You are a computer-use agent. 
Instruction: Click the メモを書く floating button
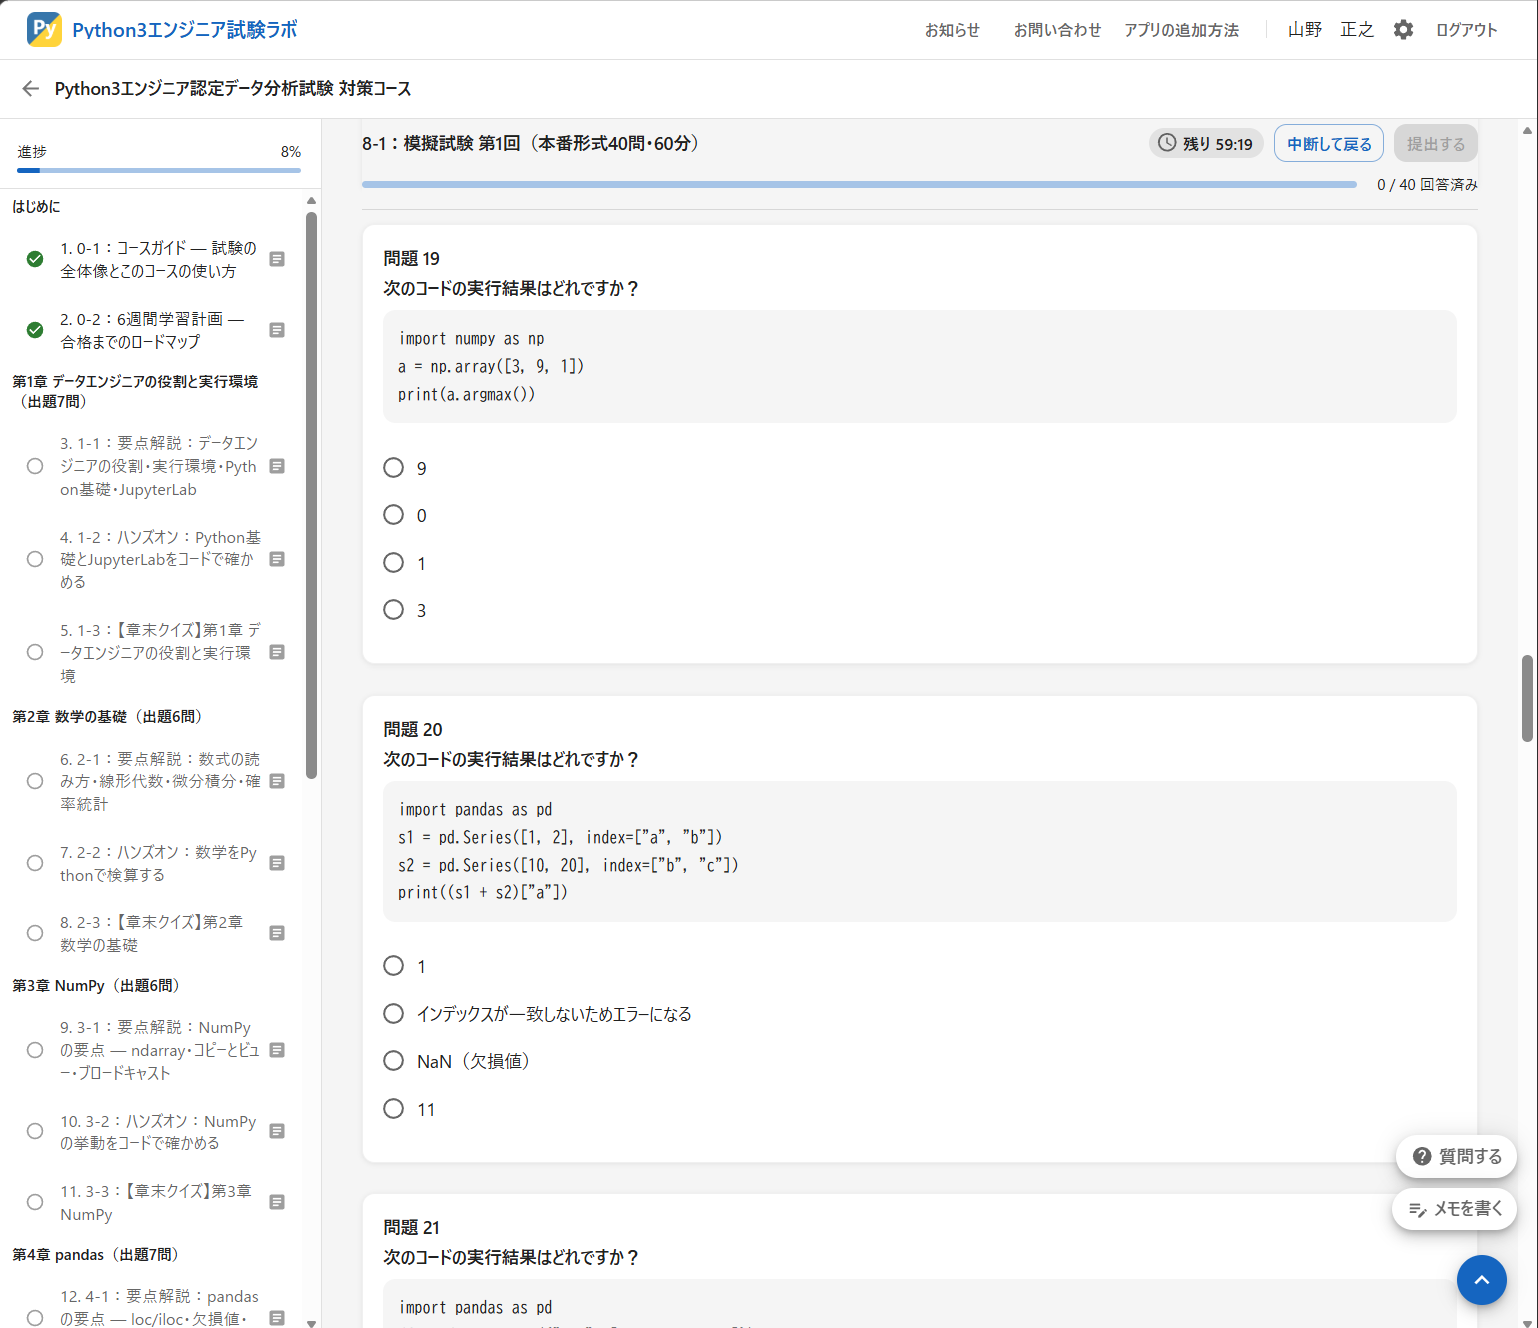point(1454,1209)
